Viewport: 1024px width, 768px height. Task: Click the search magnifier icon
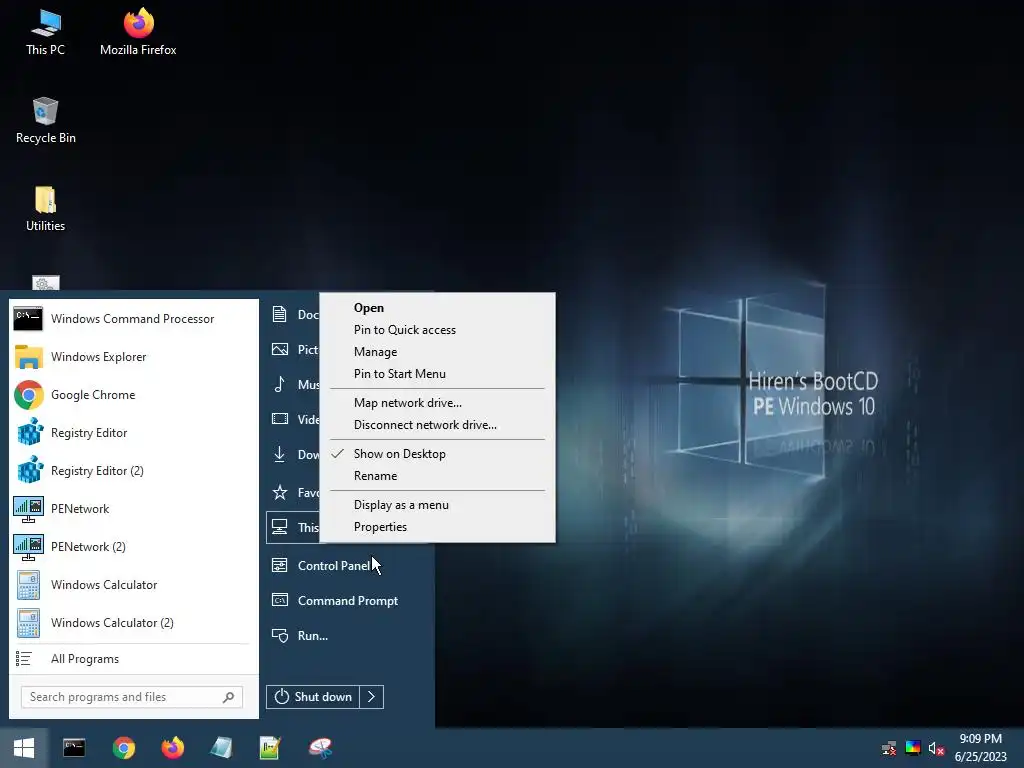tap(229, 697)
